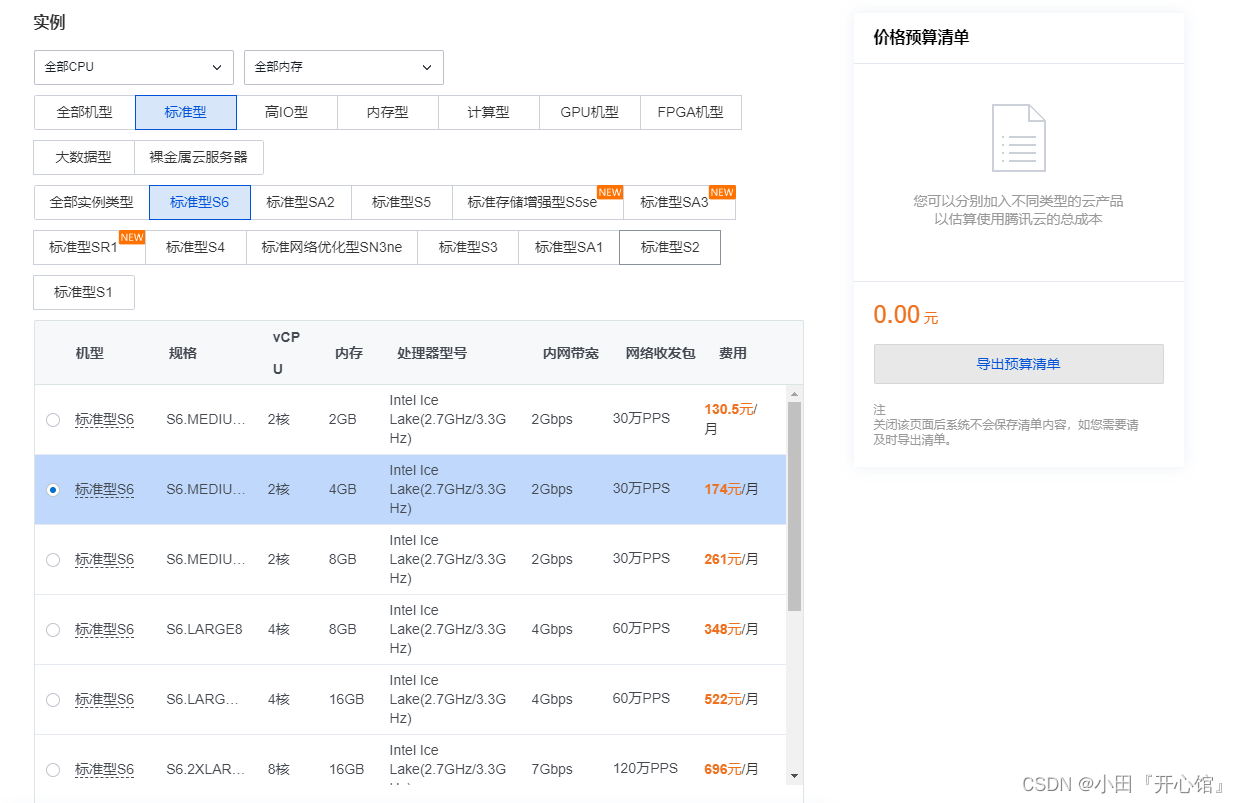Click the instance table scrollbar thumb

tap(795, 506)
